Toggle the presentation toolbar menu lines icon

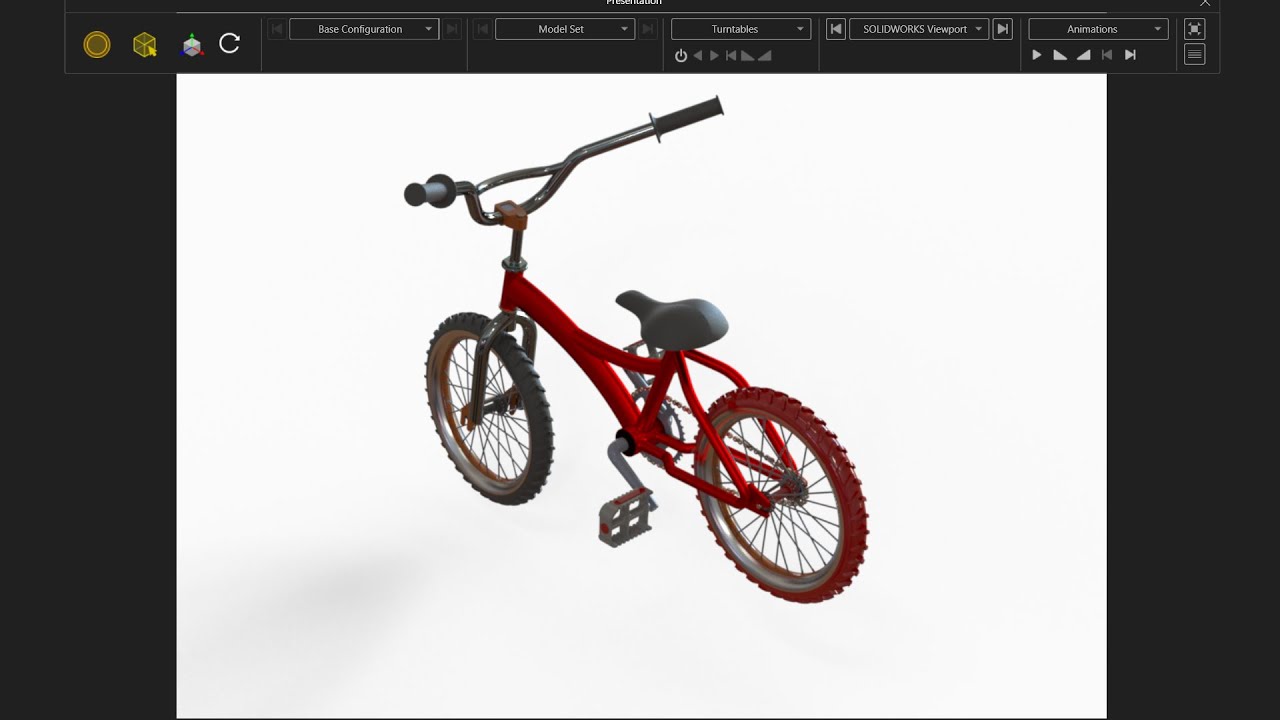[x=1194, y=55]
